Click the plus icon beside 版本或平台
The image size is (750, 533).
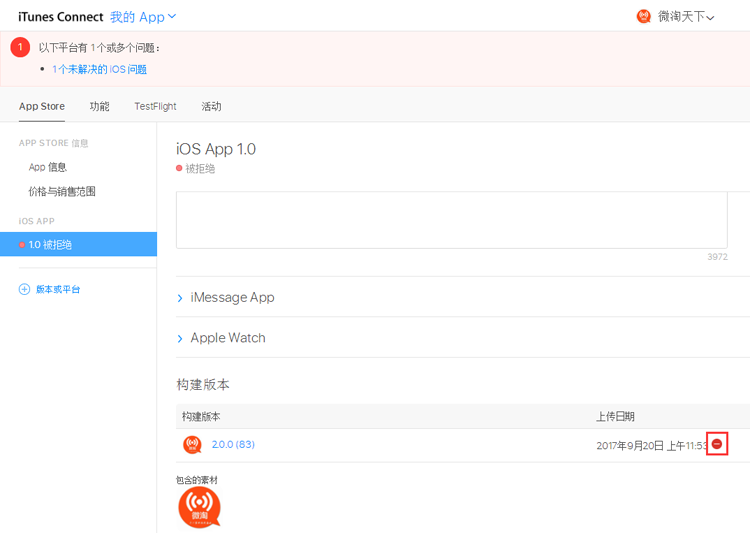point(24,289)
